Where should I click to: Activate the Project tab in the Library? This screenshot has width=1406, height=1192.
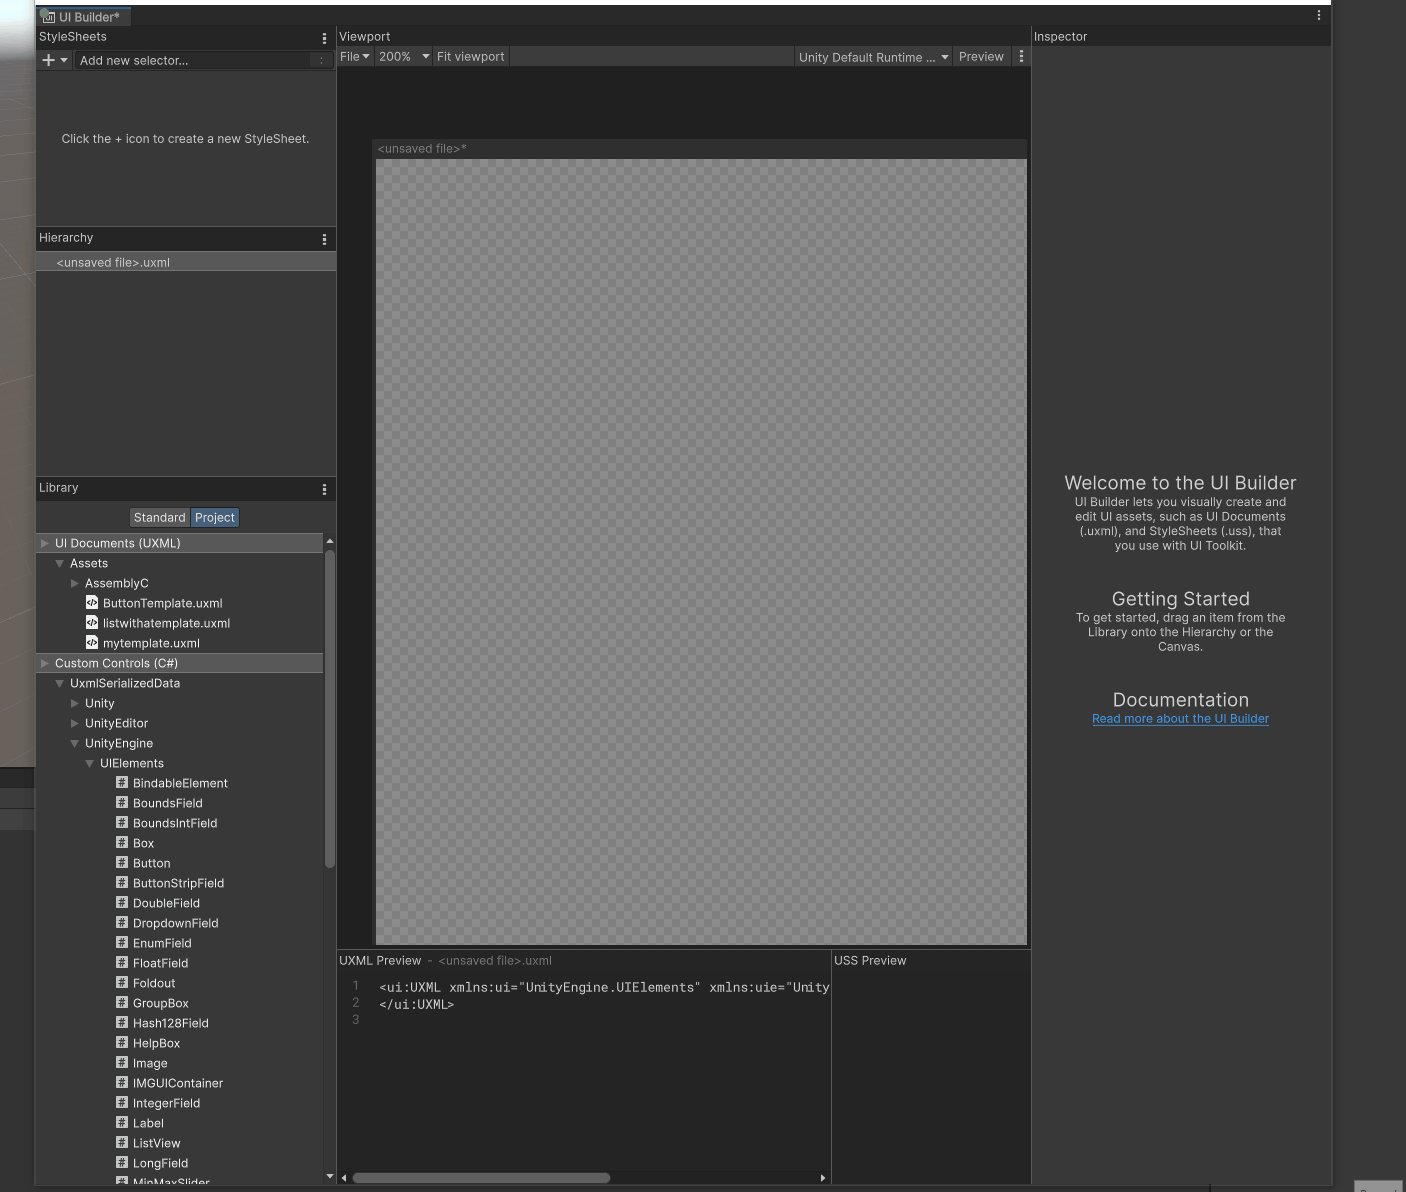pos(214,517)
